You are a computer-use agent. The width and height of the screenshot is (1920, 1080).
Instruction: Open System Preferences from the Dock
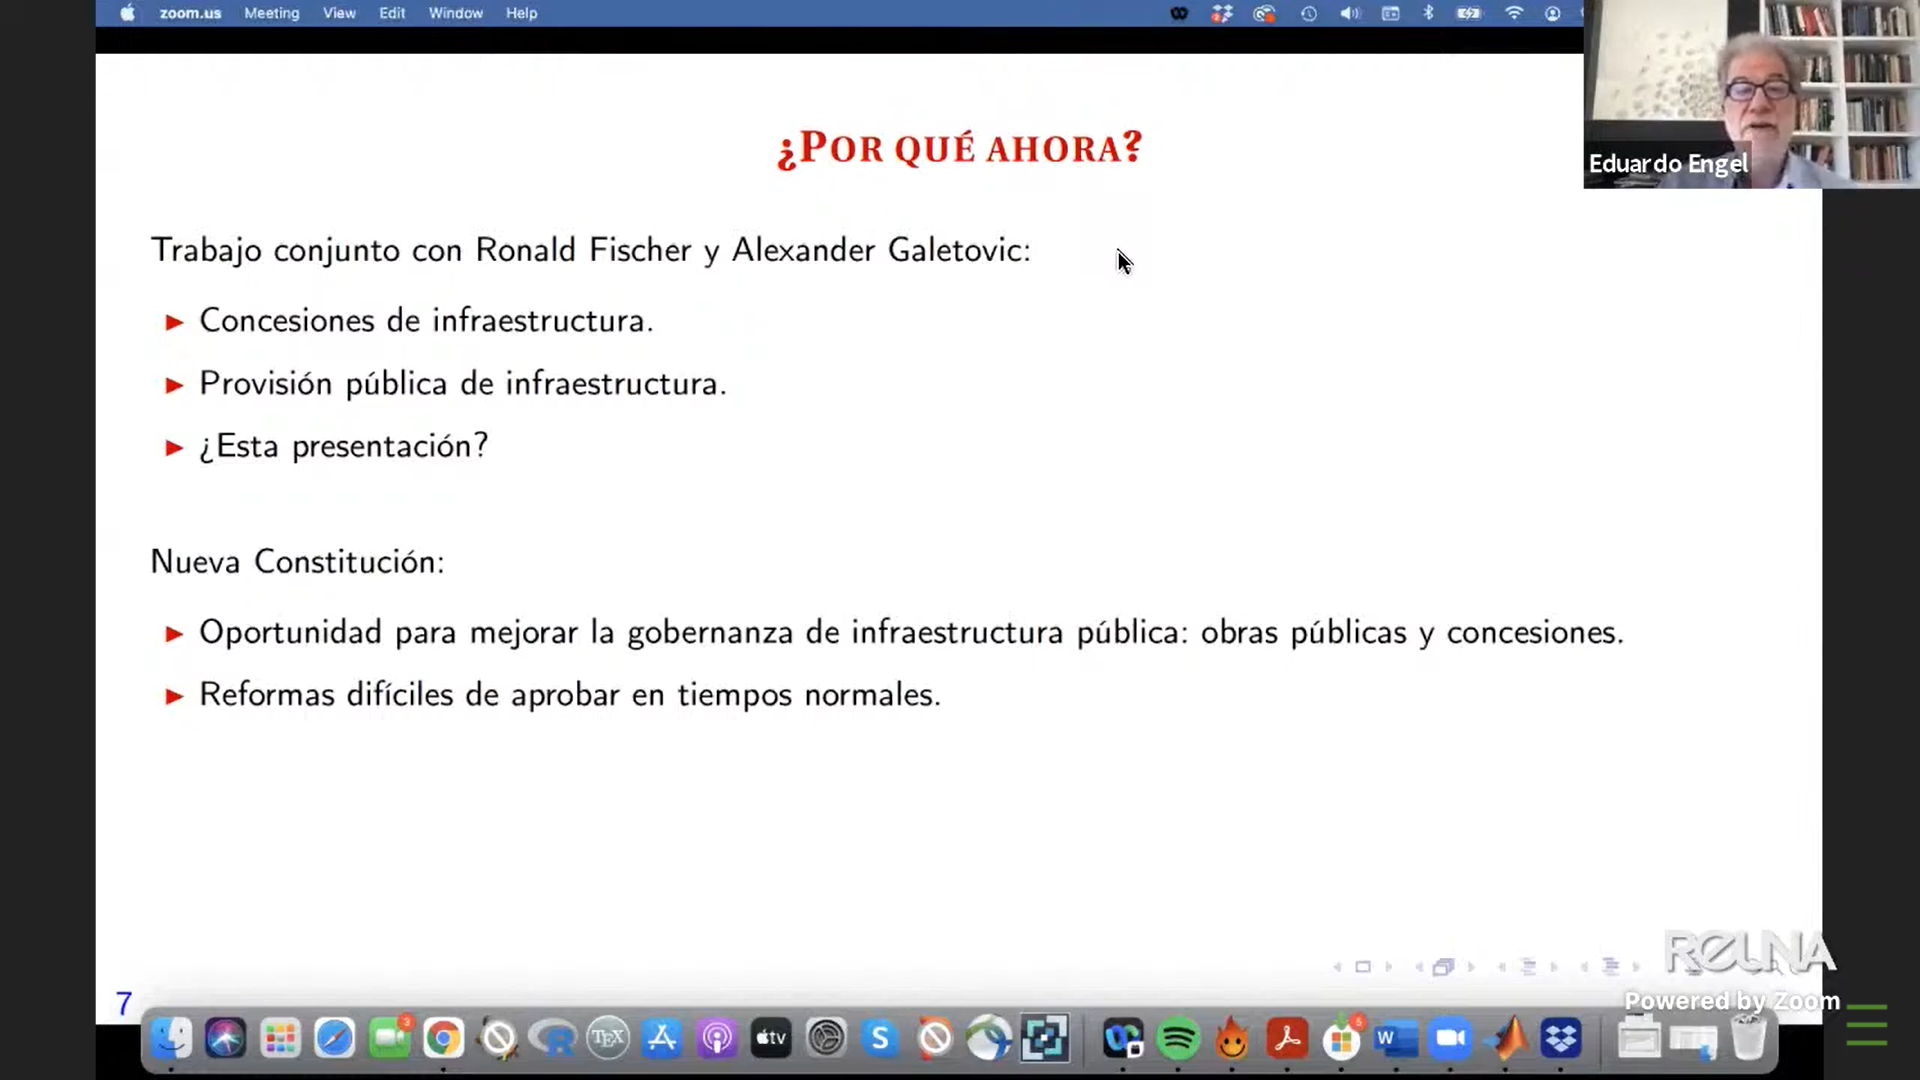click(826, 1039)
